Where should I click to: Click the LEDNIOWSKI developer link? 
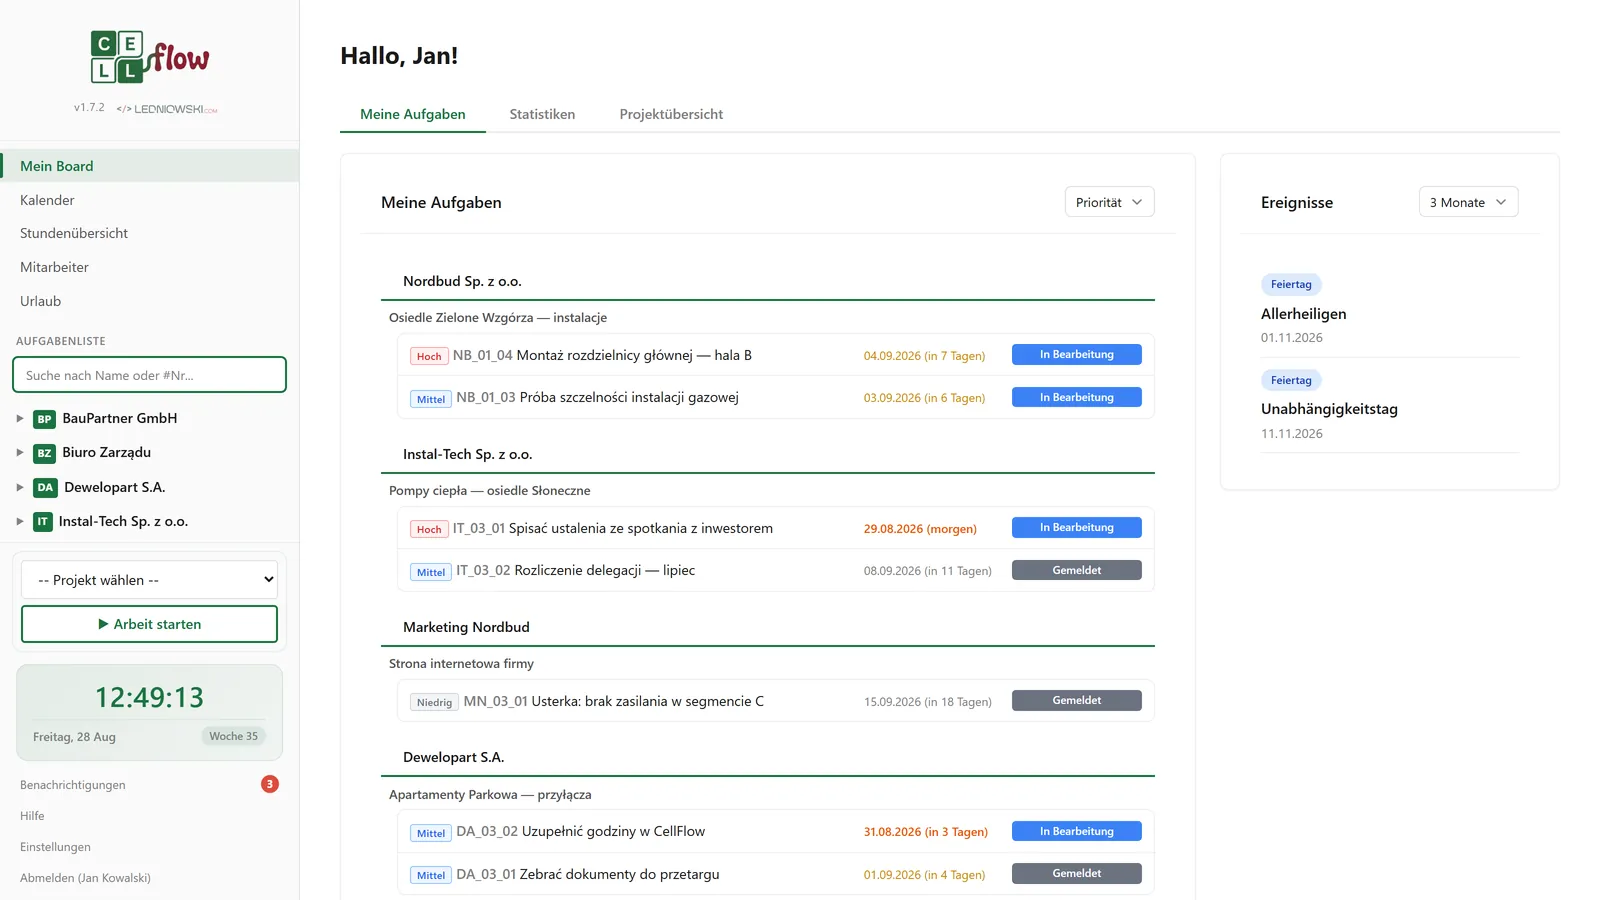click(x=167, y=109)
